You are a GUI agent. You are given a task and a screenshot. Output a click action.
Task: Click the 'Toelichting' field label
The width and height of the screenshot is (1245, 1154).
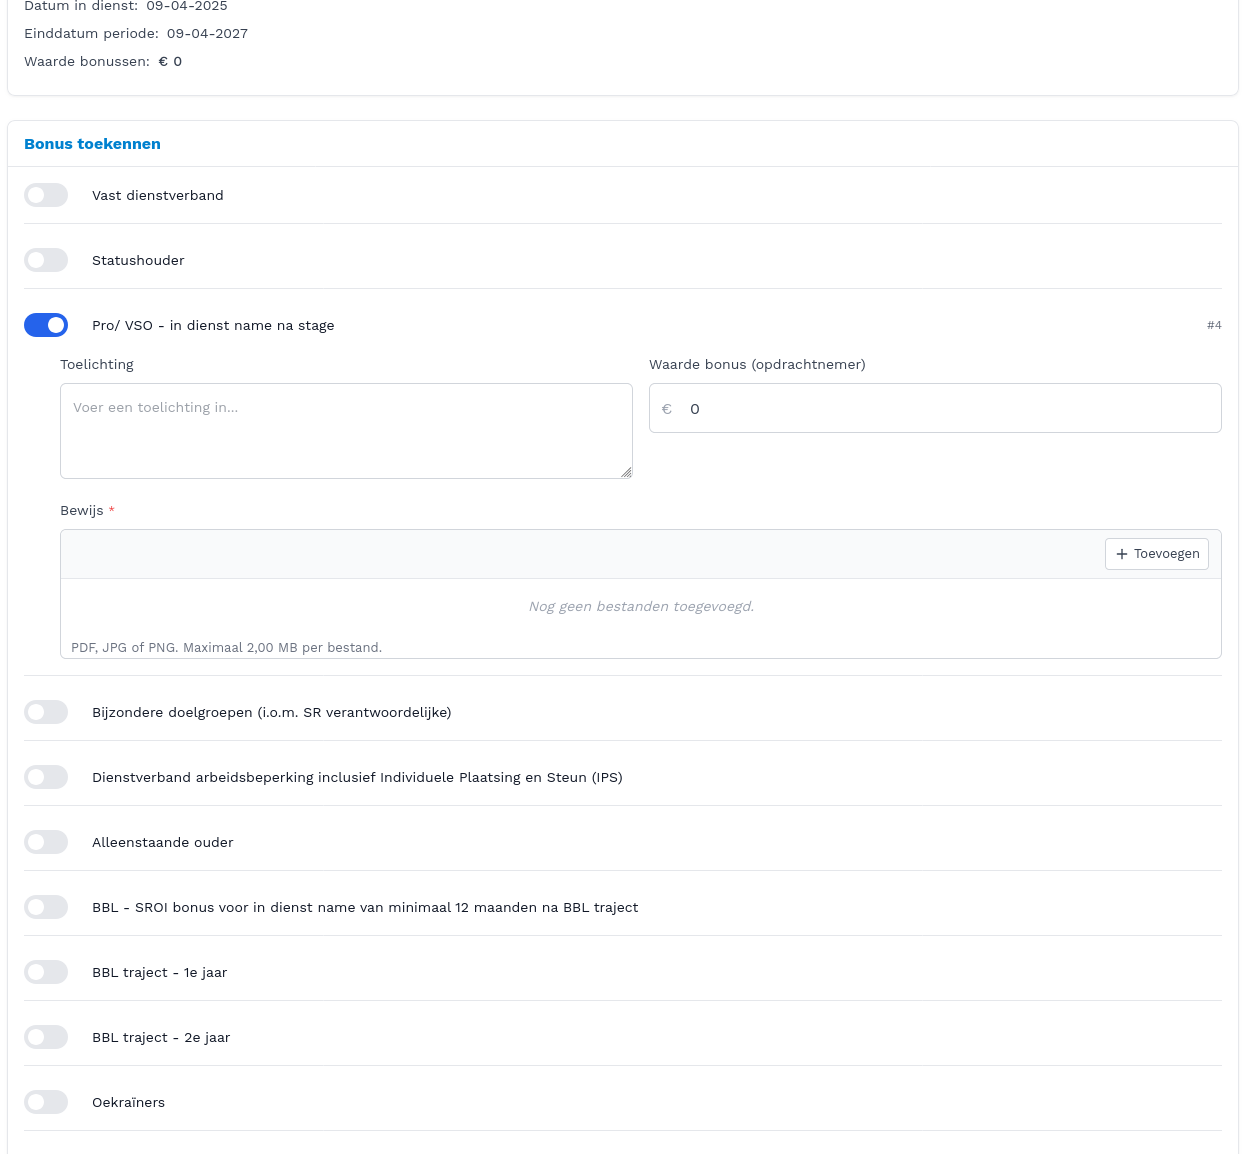coord(97,364)
